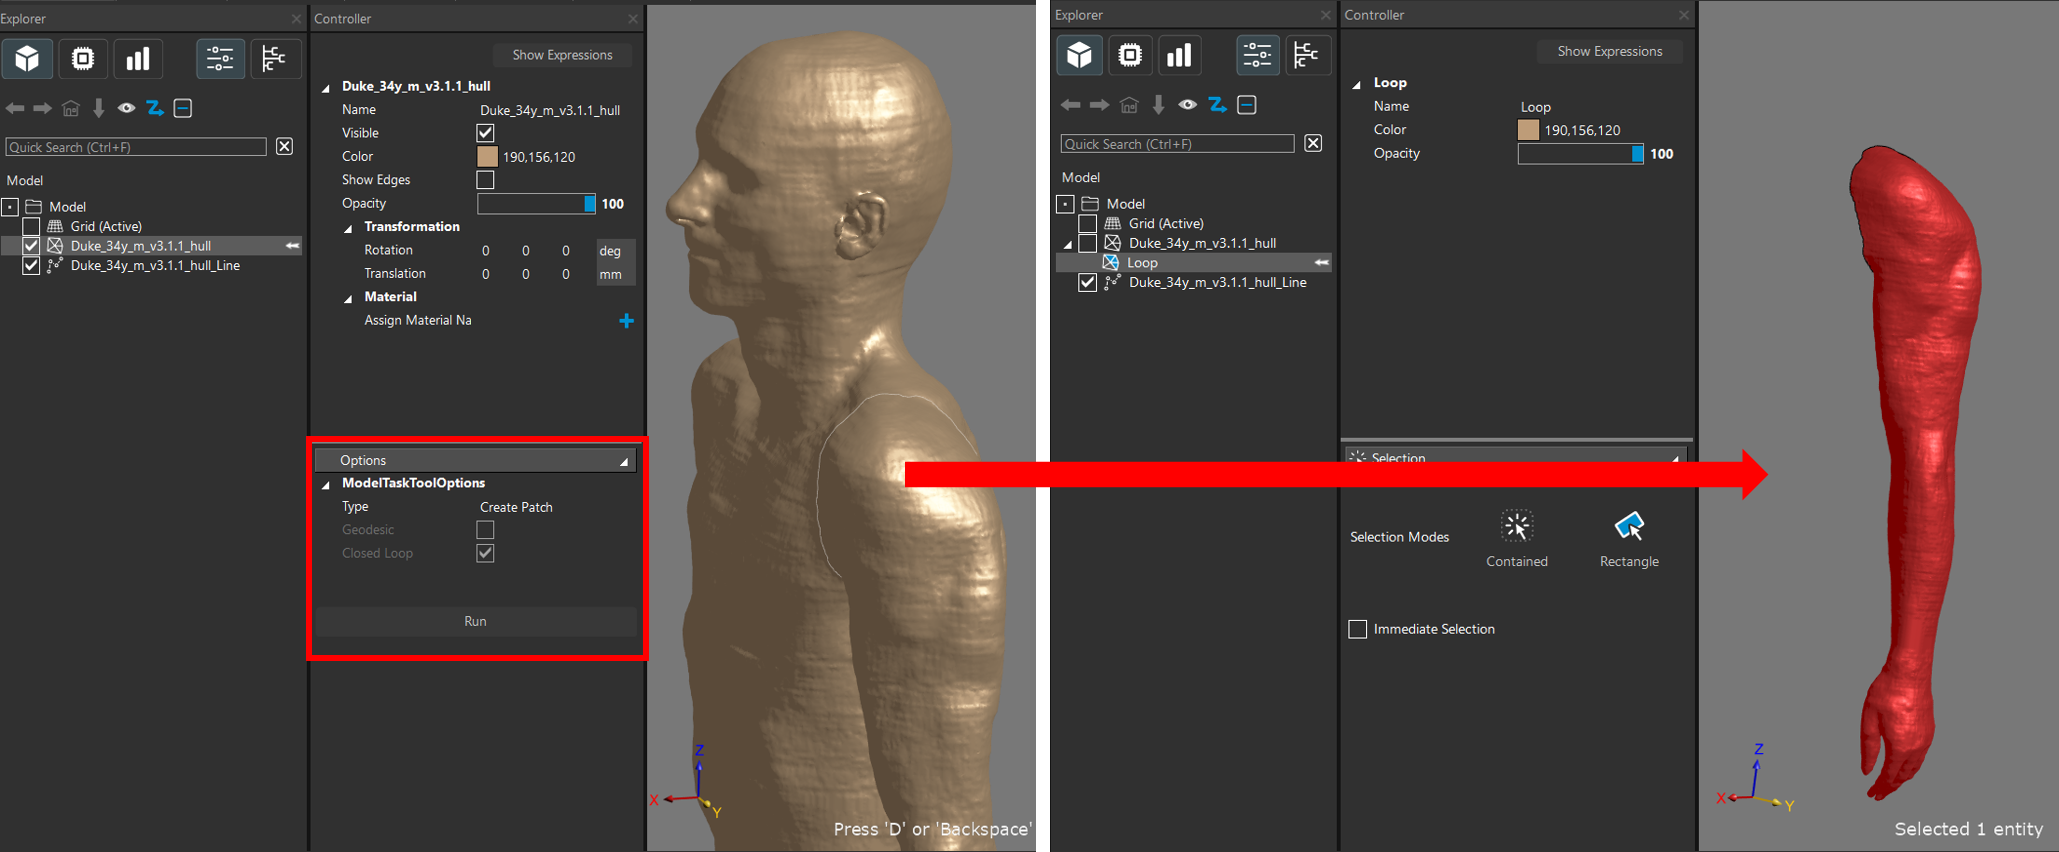Click Name field showing Duke_34y_m_v3.1.1_hull
Image resolution: width=2059 pixels, height=852 pixels.
click(x=550, y=110)
